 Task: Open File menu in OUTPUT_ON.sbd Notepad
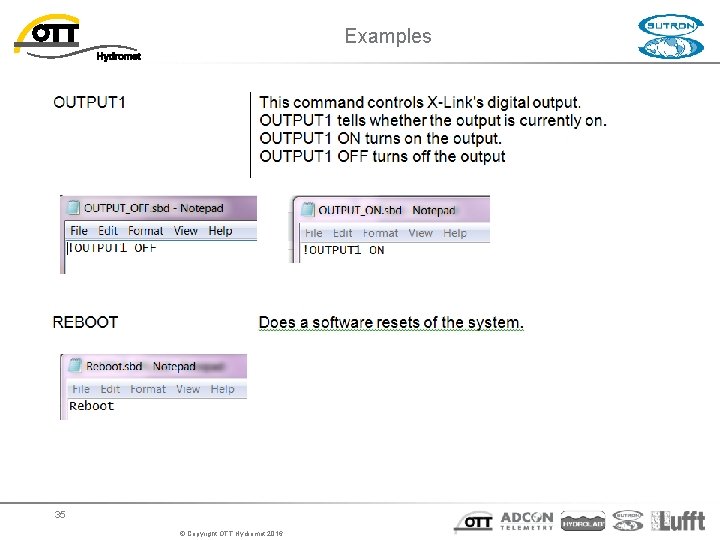[314, 233]
